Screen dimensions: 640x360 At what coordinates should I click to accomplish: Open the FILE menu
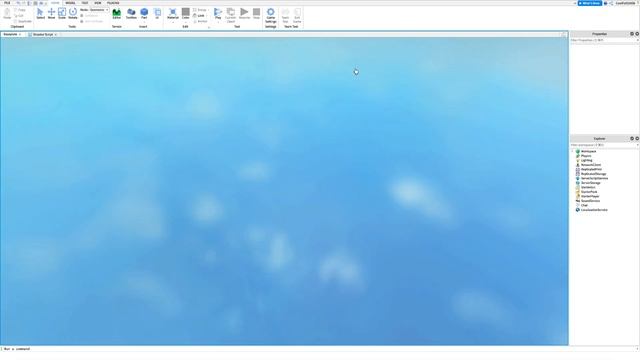pyautogui.click(x=7, y=3)
